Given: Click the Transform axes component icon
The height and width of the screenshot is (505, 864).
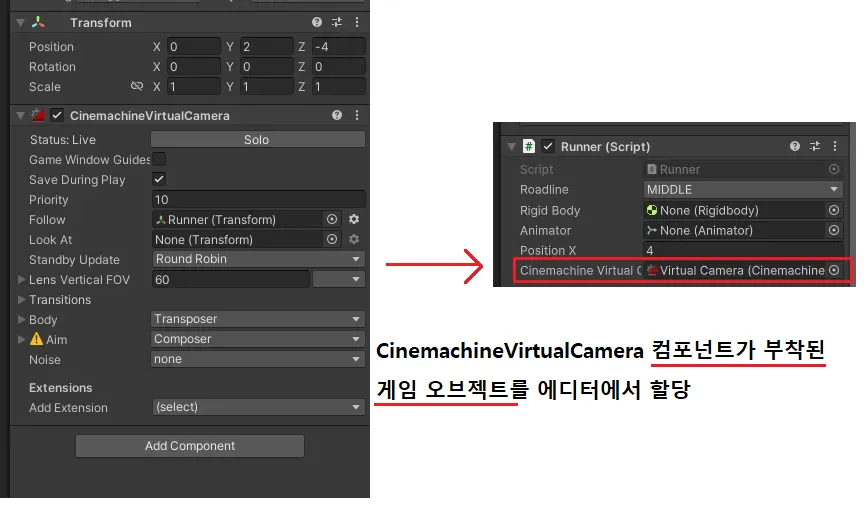Looking at the screenshot, I should pyautogui.click(x=38, y=23).
